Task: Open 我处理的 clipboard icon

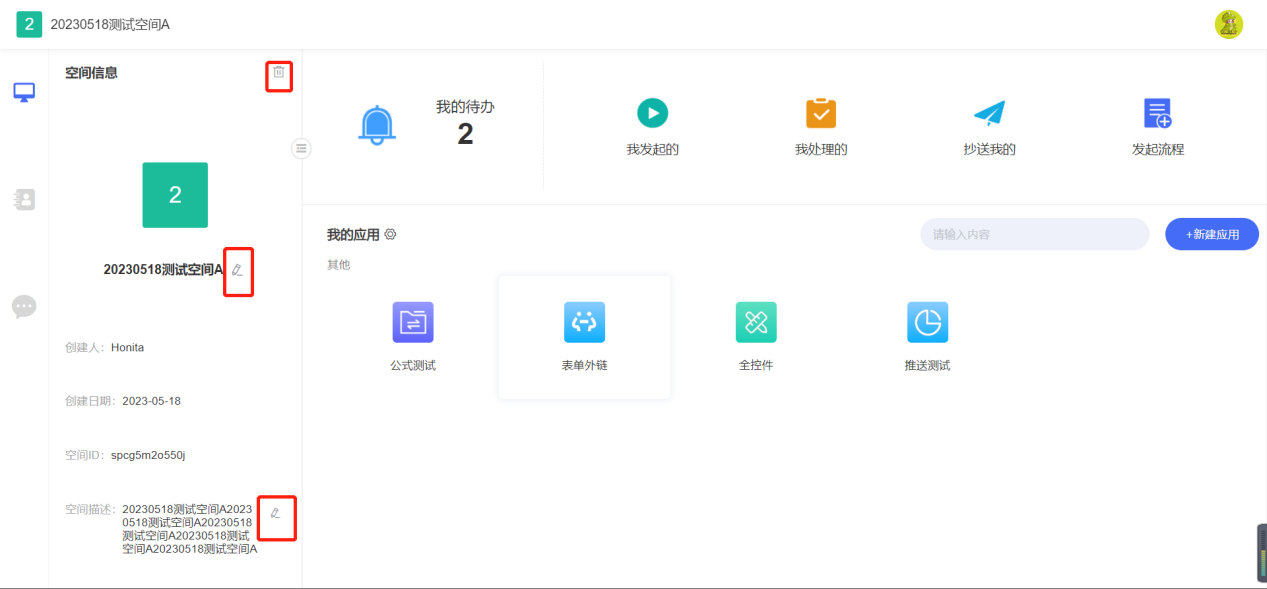Action: click(x=820, y=113)
